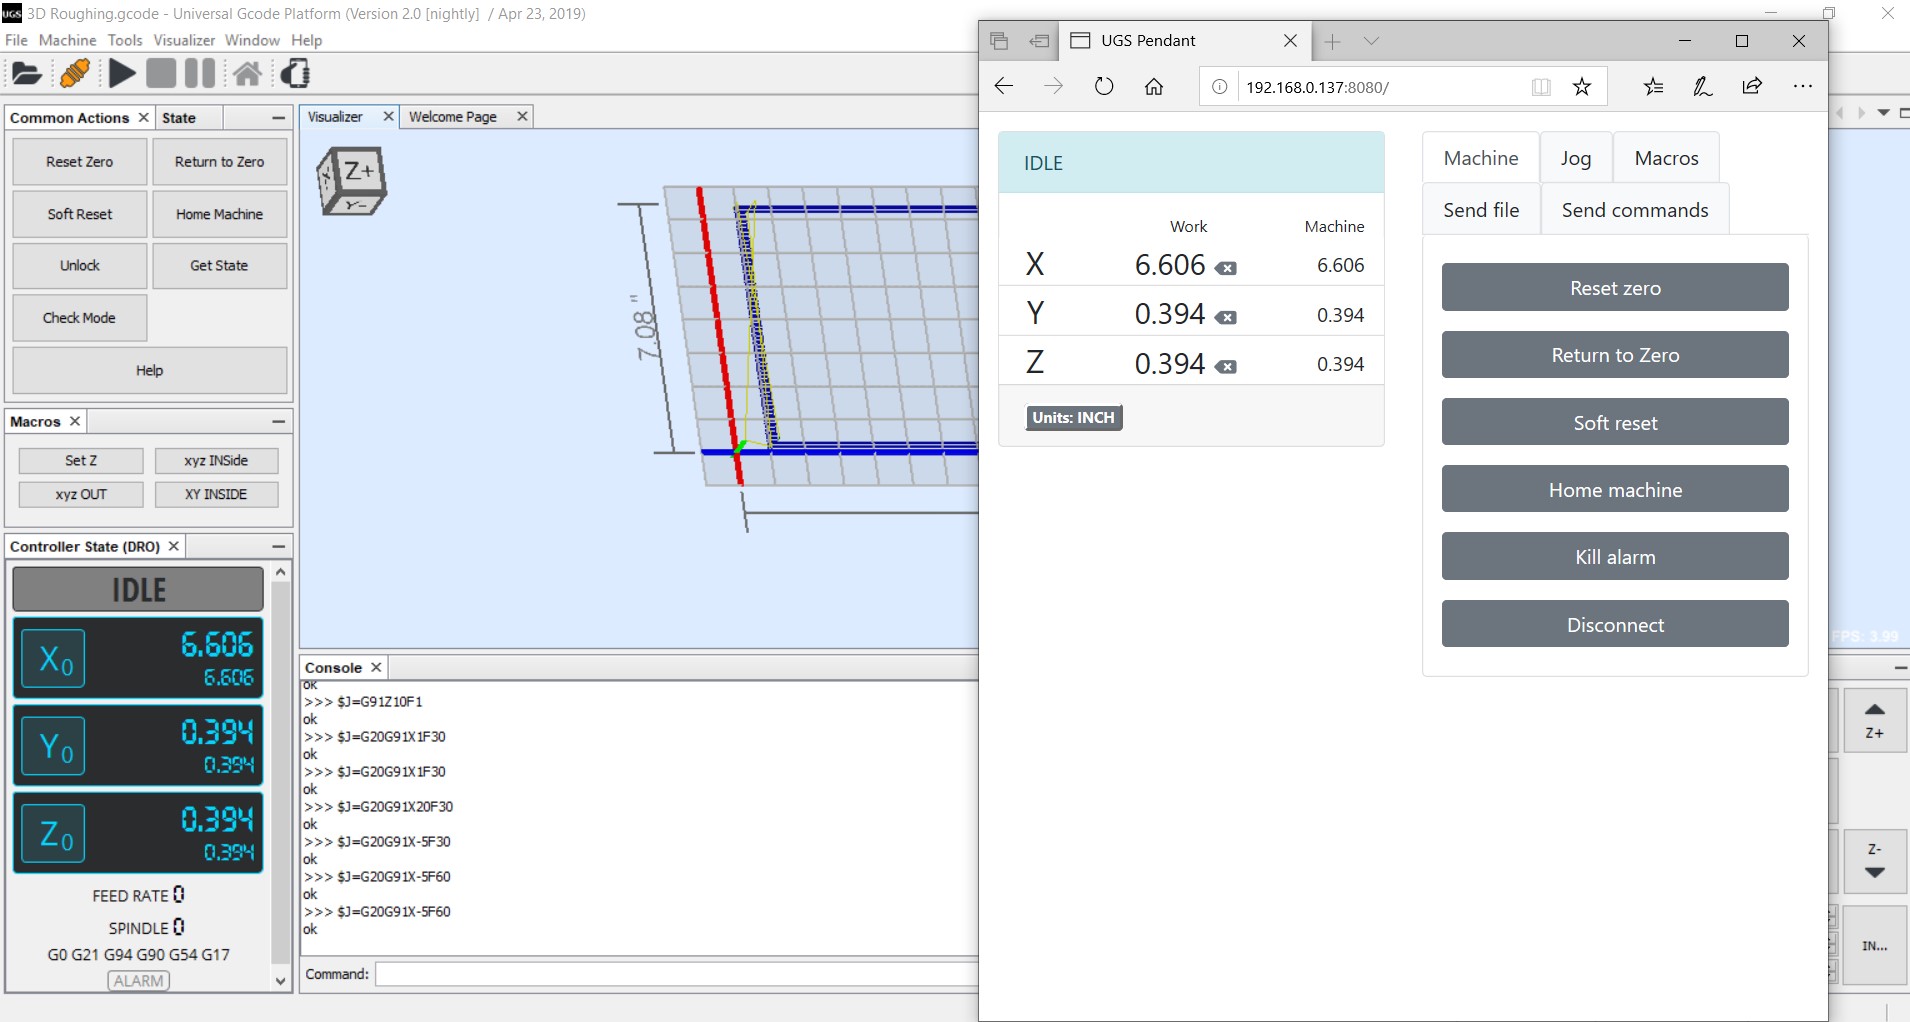Screen dimensions: 1910x1022
Task: Start sending gcode with the play icon
Action: click(122, 73)
